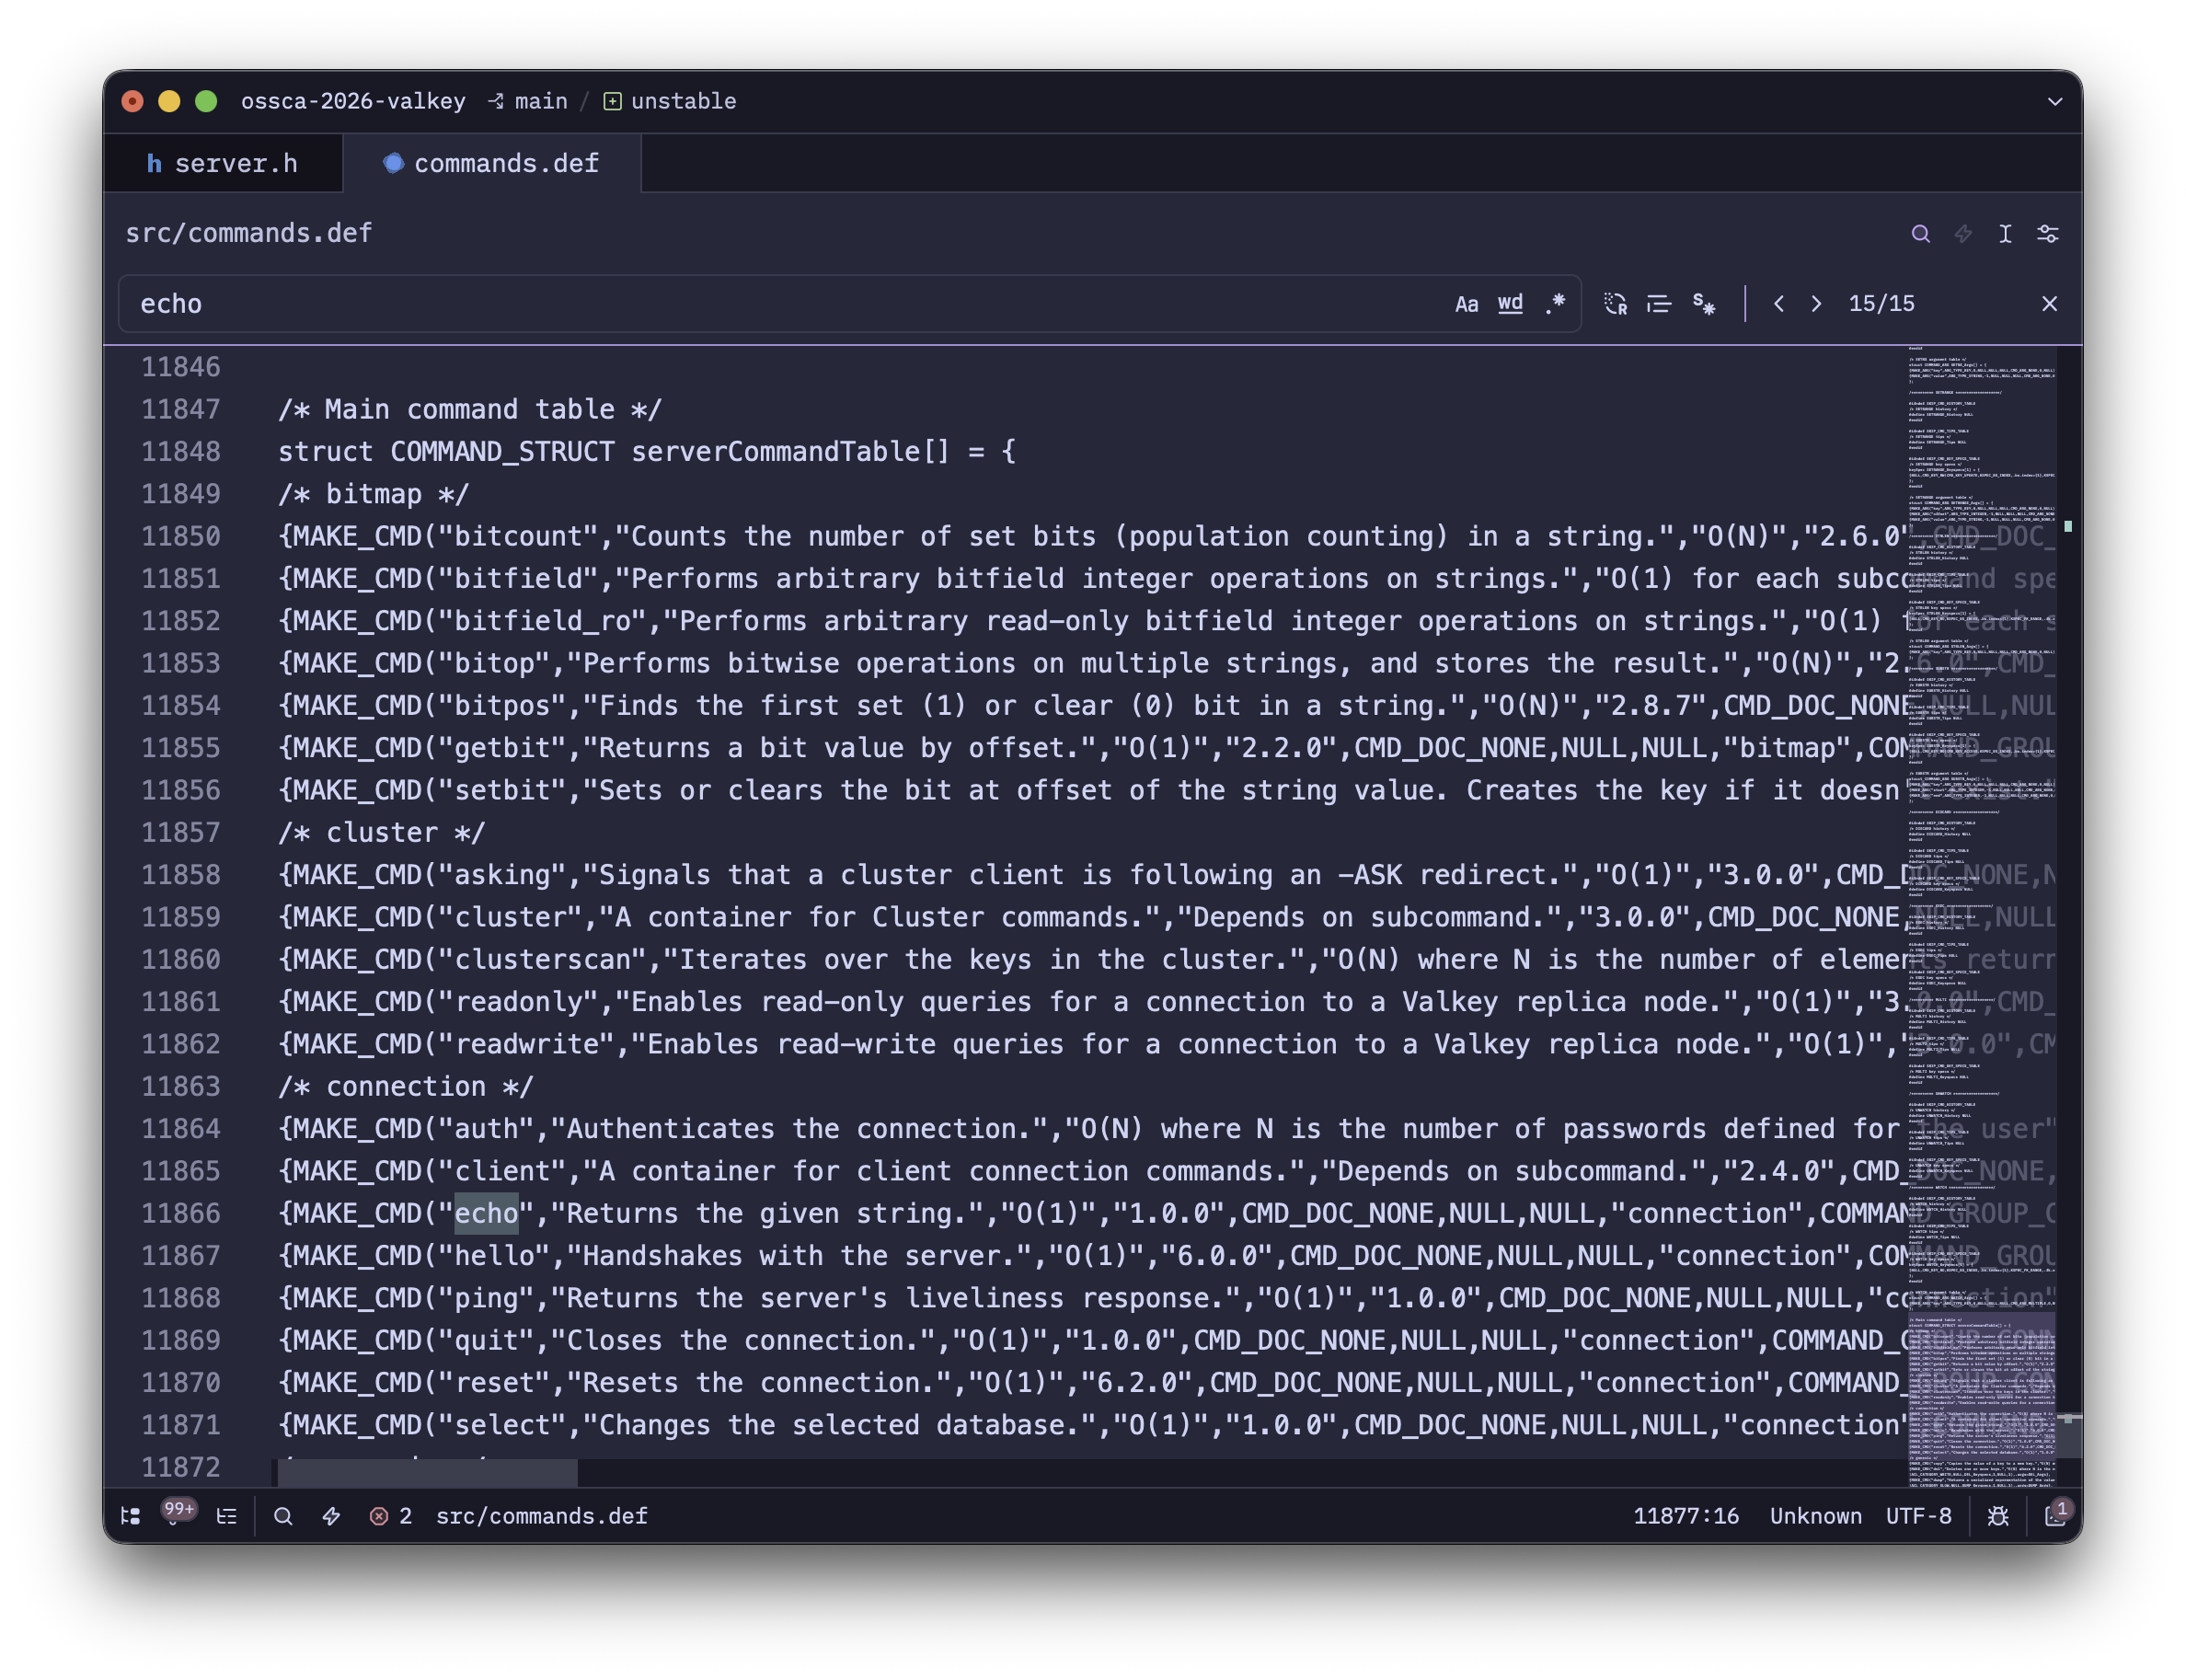
Task: Enable regex search mode
Action: (x=1554, y=304)
